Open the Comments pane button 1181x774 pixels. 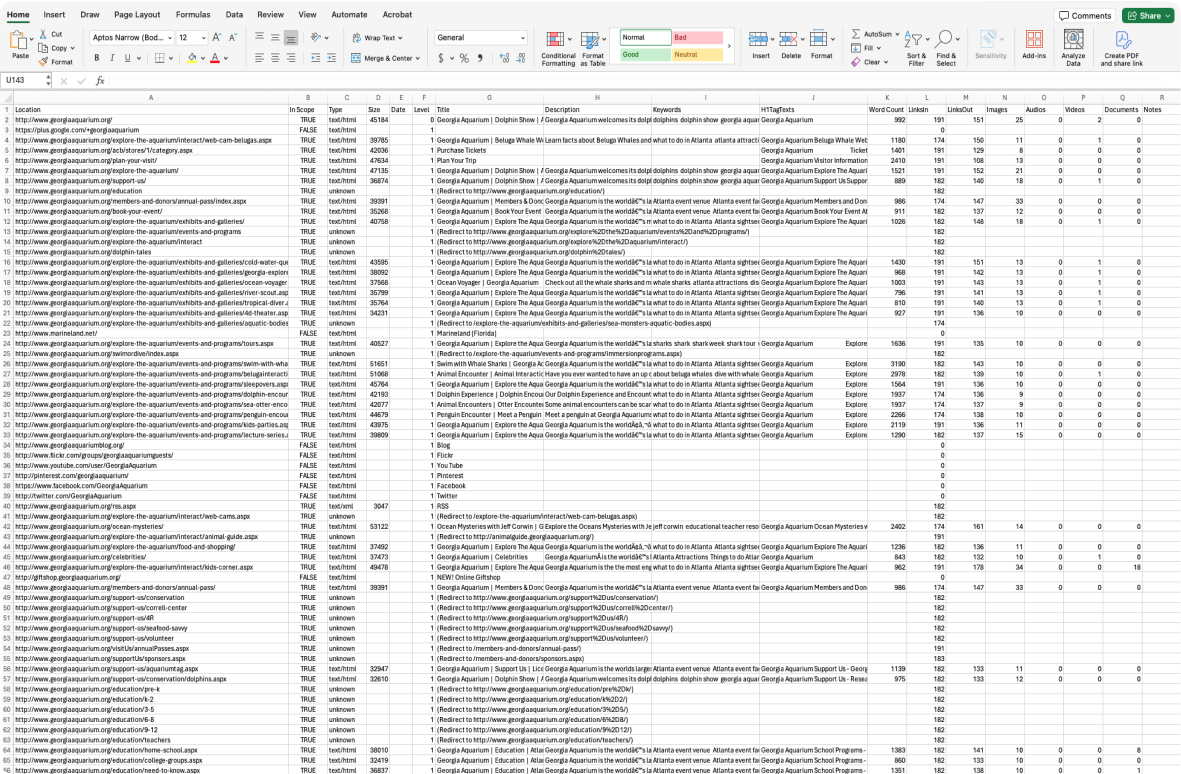1085,15
